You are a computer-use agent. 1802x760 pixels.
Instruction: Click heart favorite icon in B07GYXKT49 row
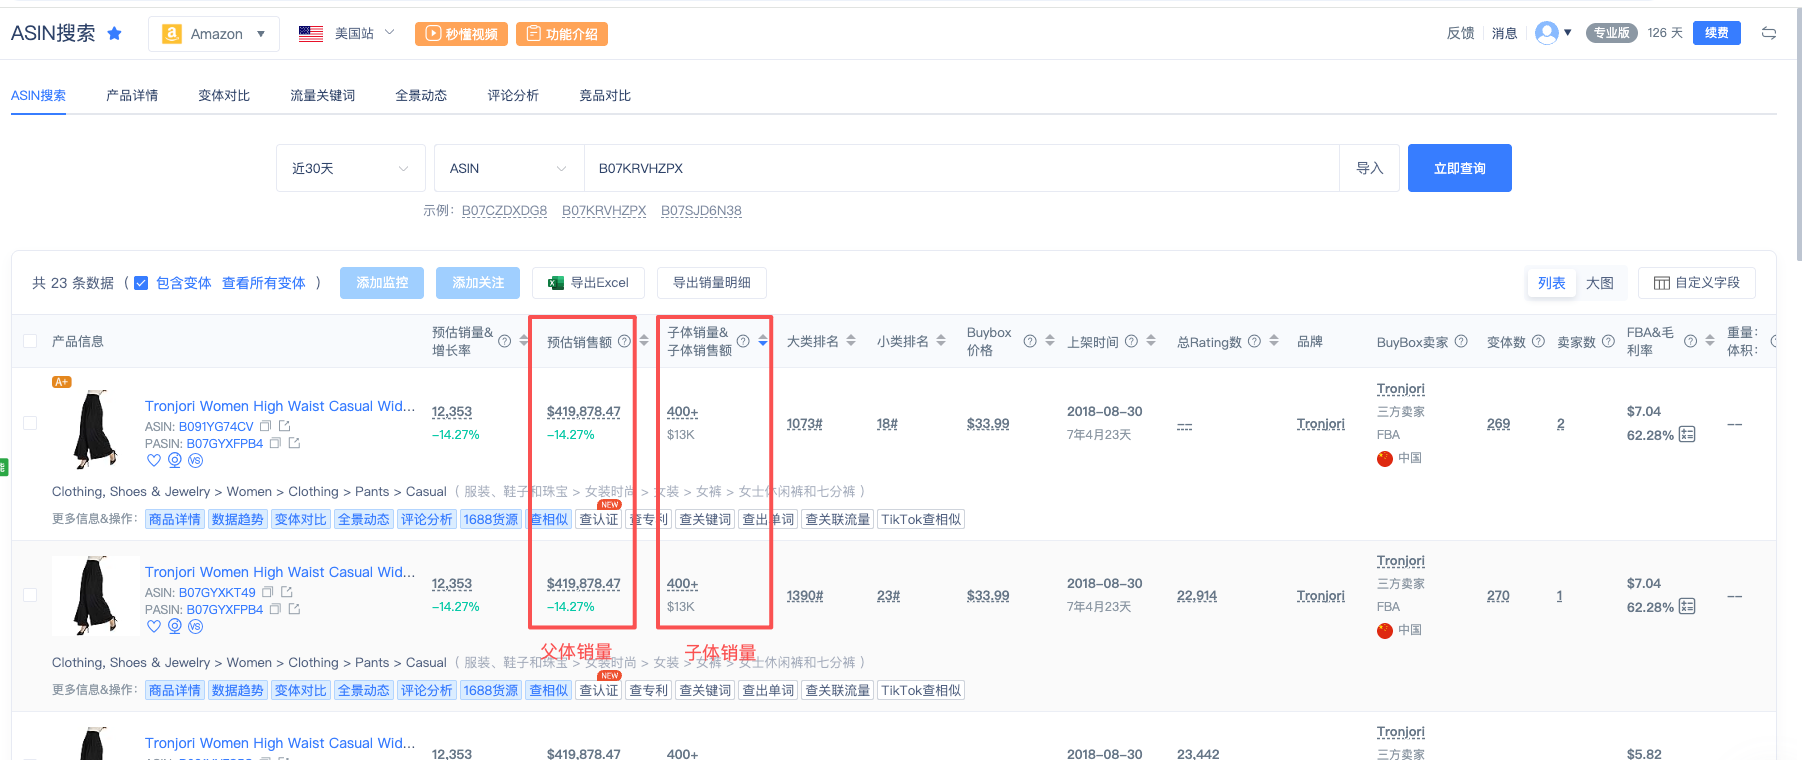154,626
